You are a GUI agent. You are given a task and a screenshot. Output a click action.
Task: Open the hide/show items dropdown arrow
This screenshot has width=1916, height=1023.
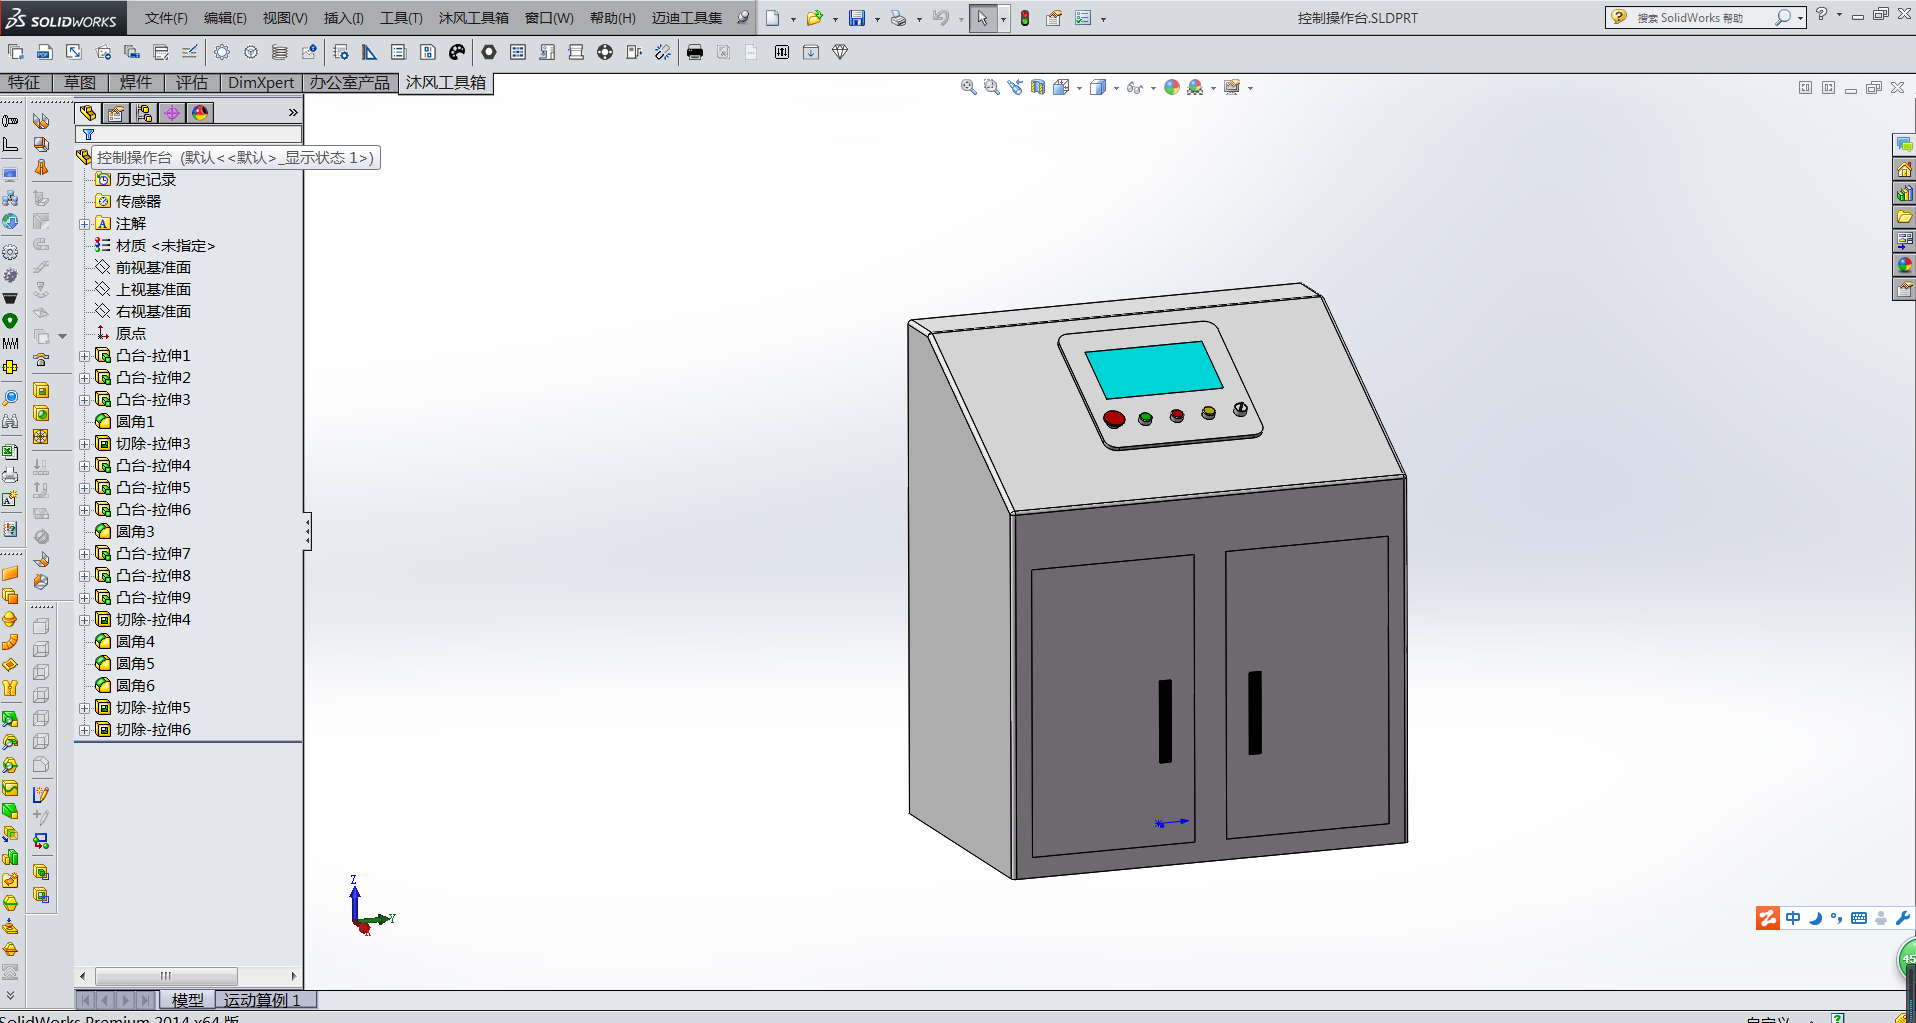click(1153, 88)
